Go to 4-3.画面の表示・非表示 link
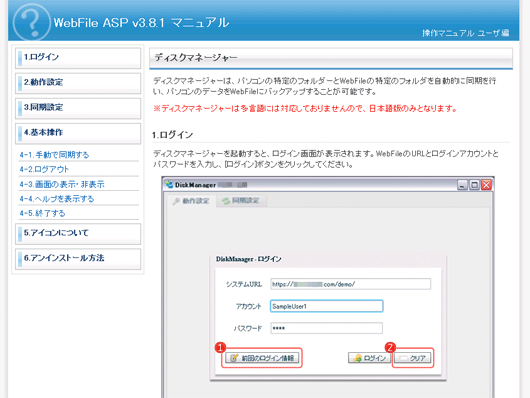 pos(62,184)
